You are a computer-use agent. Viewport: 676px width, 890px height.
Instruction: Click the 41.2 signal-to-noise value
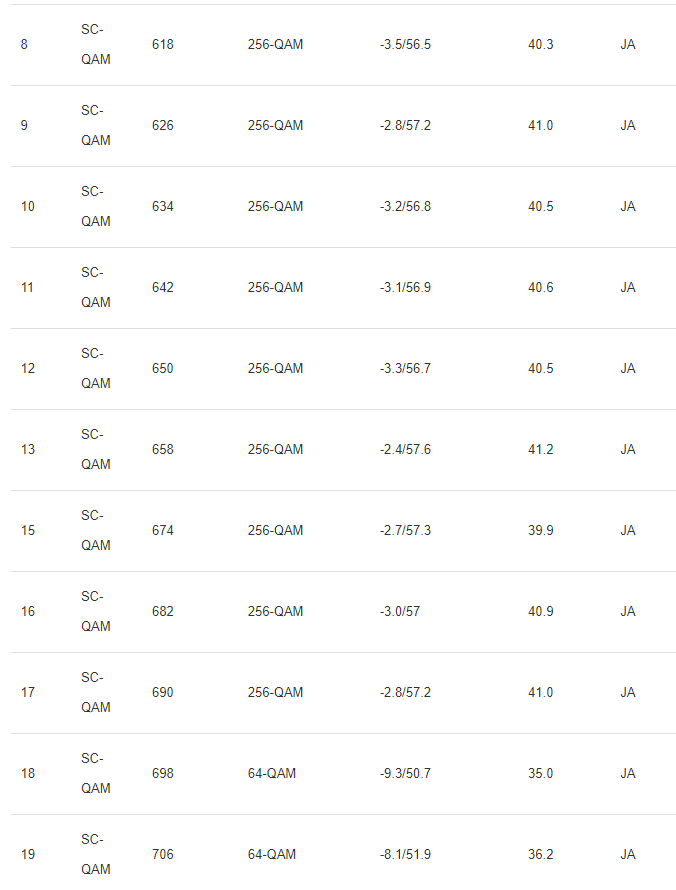point(540,450)
